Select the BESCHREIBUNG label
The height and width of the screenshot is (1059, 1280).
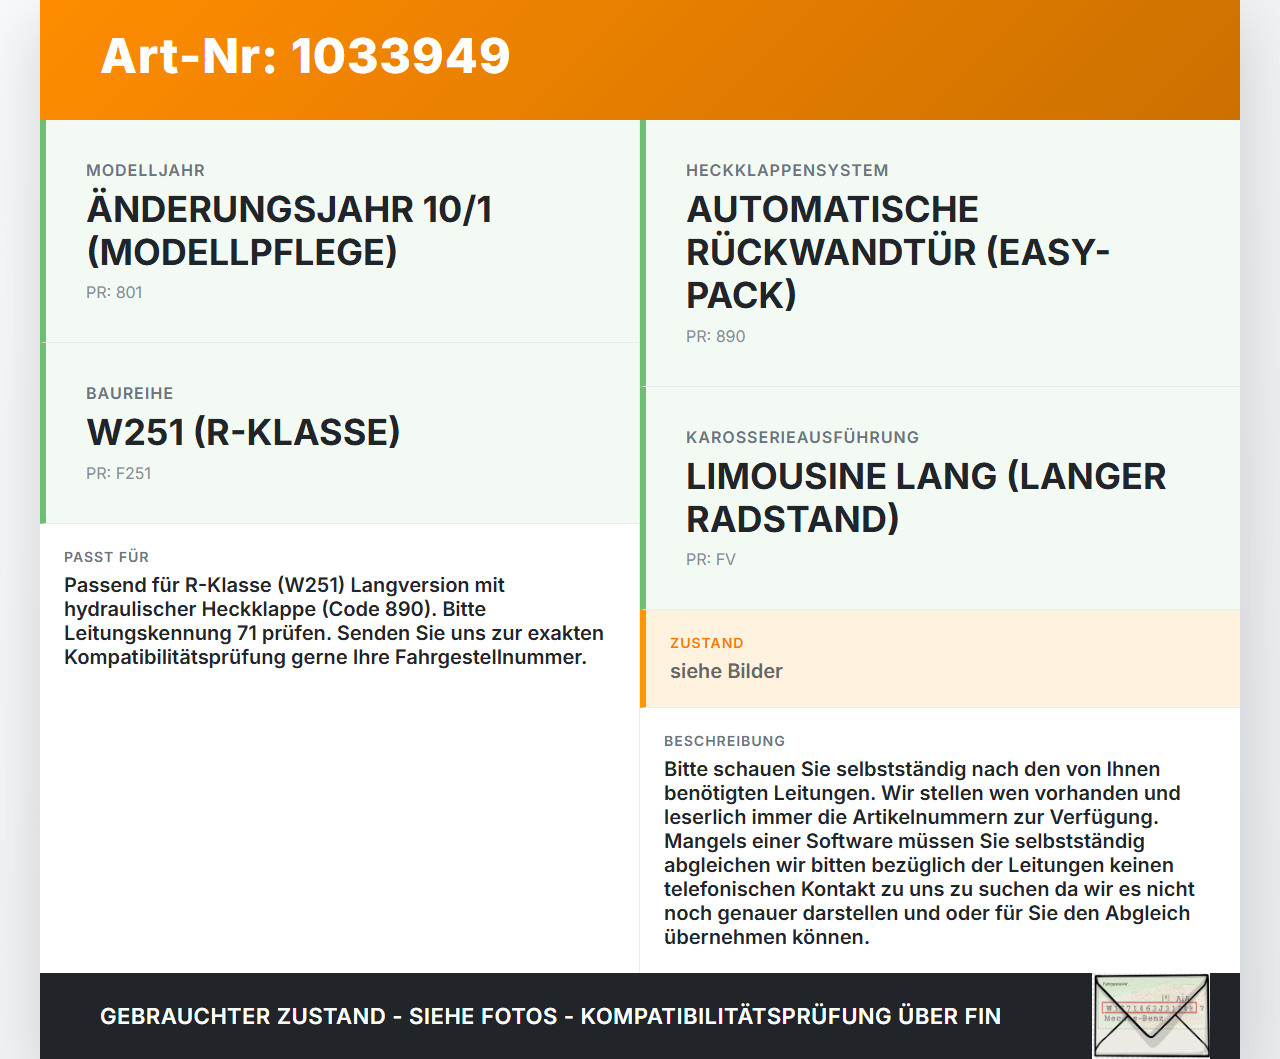[724, 742]
